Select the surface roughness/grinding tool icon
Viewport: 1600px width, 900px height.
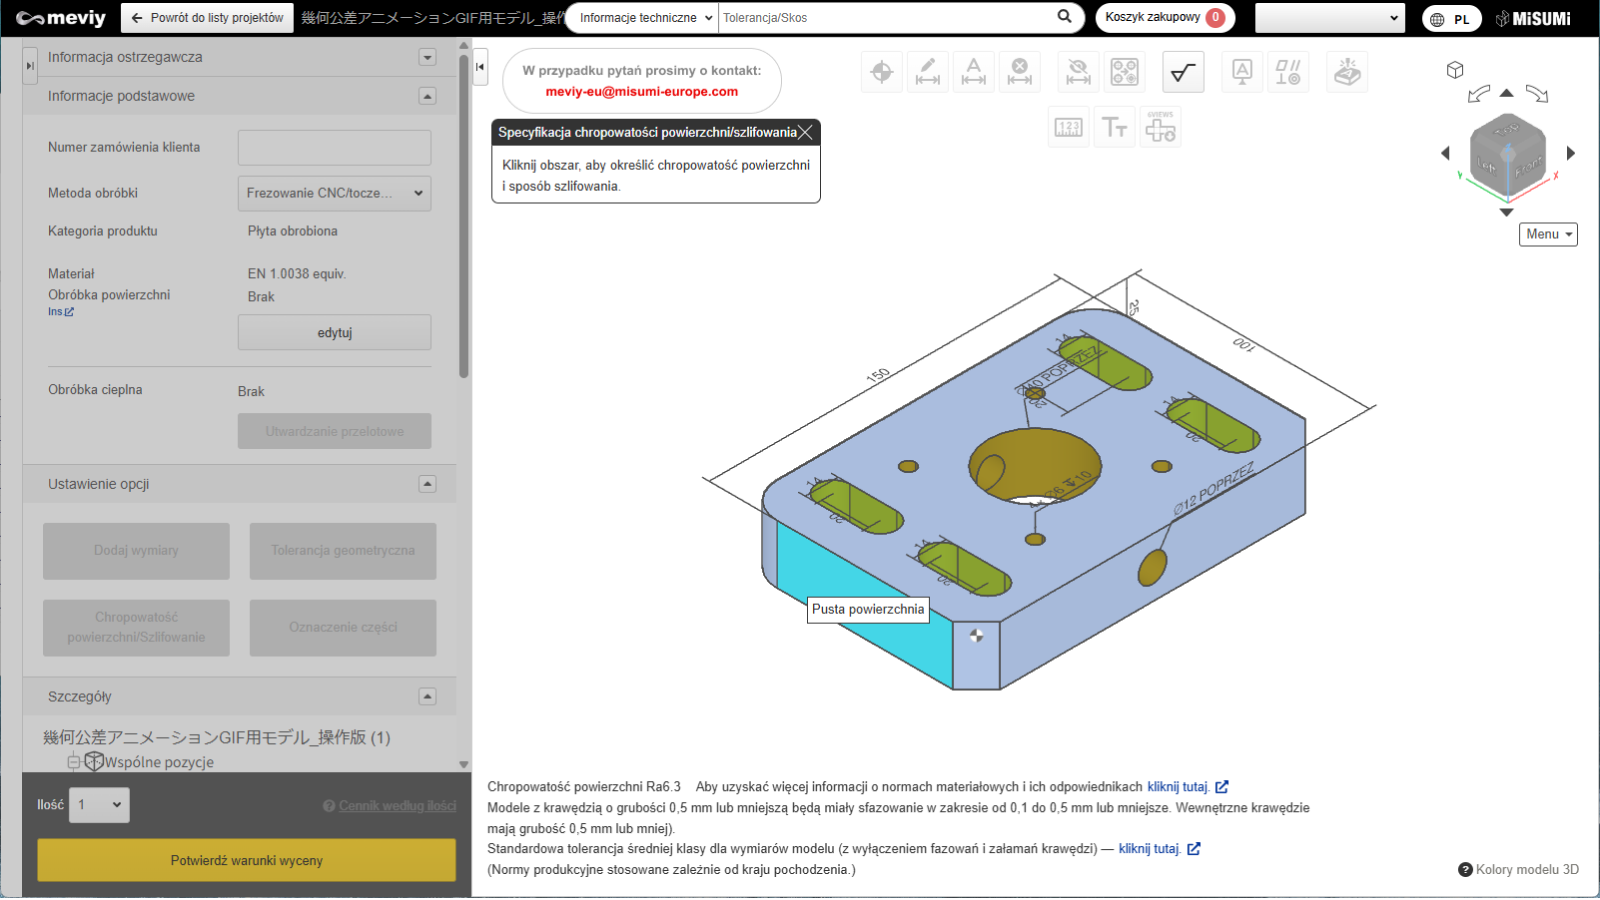pos(1183,72)
